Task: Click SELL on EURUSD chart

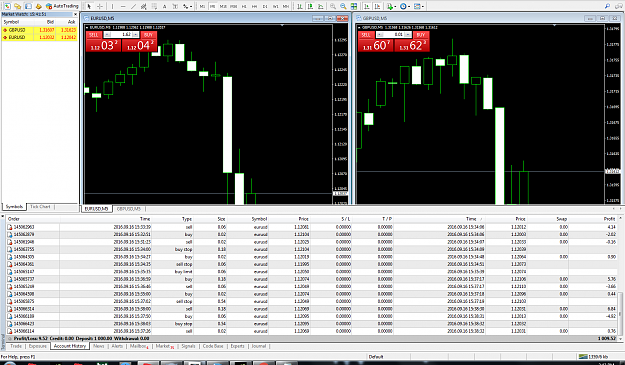Action: tap(94, 35)
